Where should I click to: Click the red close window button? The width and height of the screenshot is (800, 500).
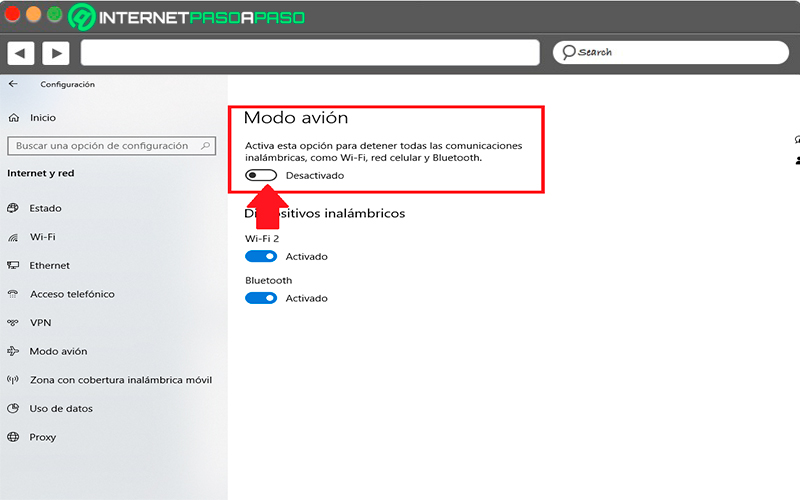tap(12, 14)
